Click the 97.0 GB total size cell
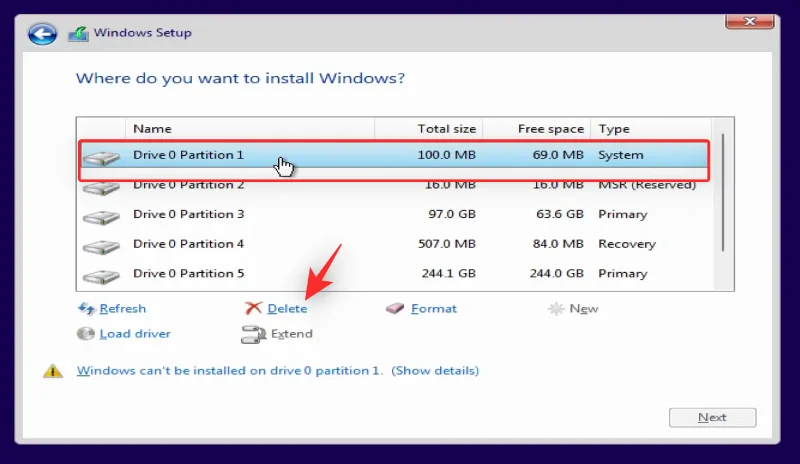Viewport: 800px width, 464px height. click(452, 214)
